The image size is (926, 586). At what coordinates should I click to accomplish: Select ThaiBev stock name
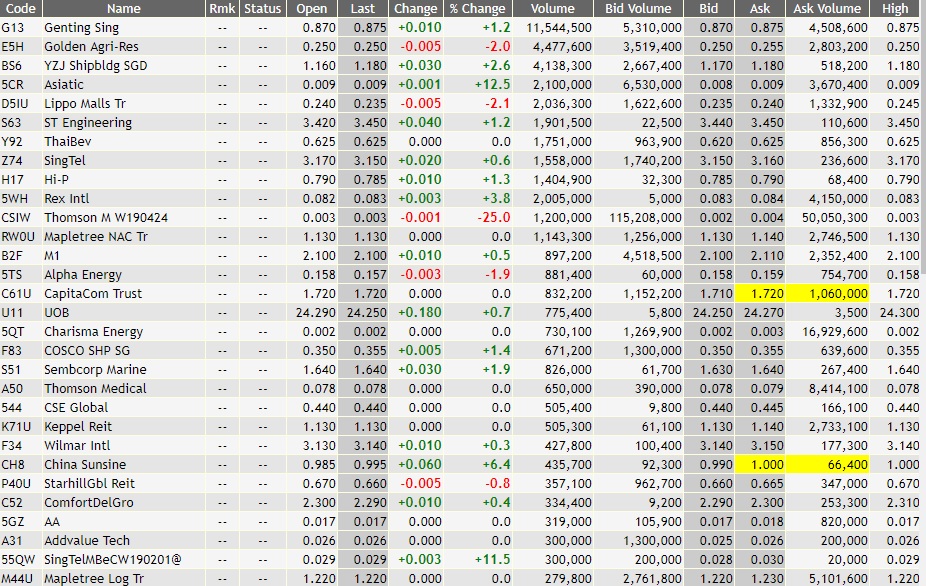pyautogui.click(x=68, y=141)
